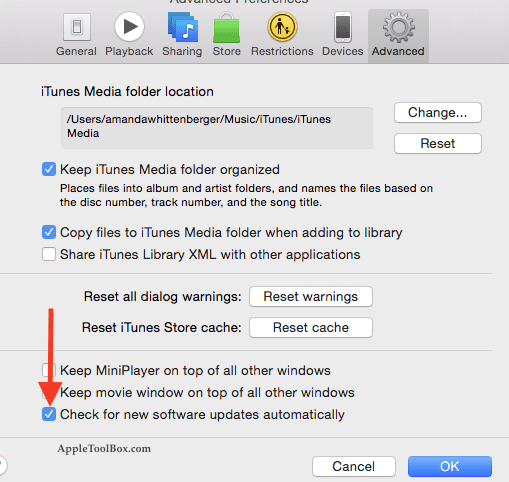Click the 'Reset all dialog warnings:' label
509x482 pixels.
[x=163, y=296]
